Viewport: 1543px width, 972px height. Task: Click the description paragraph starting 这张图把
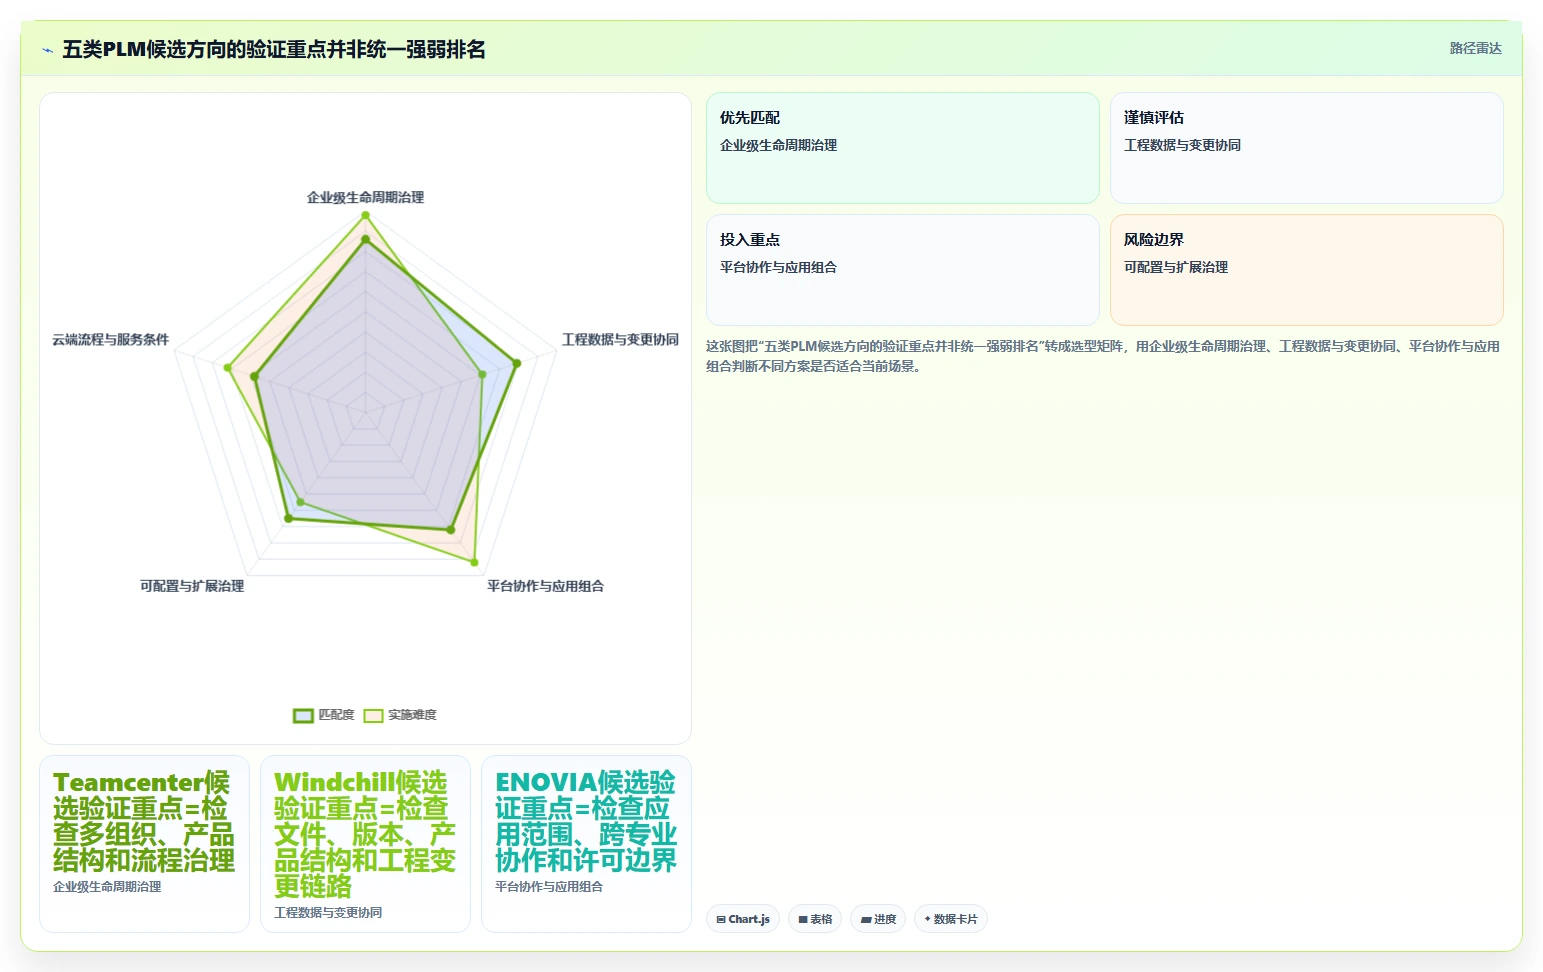coord(1103,356)
